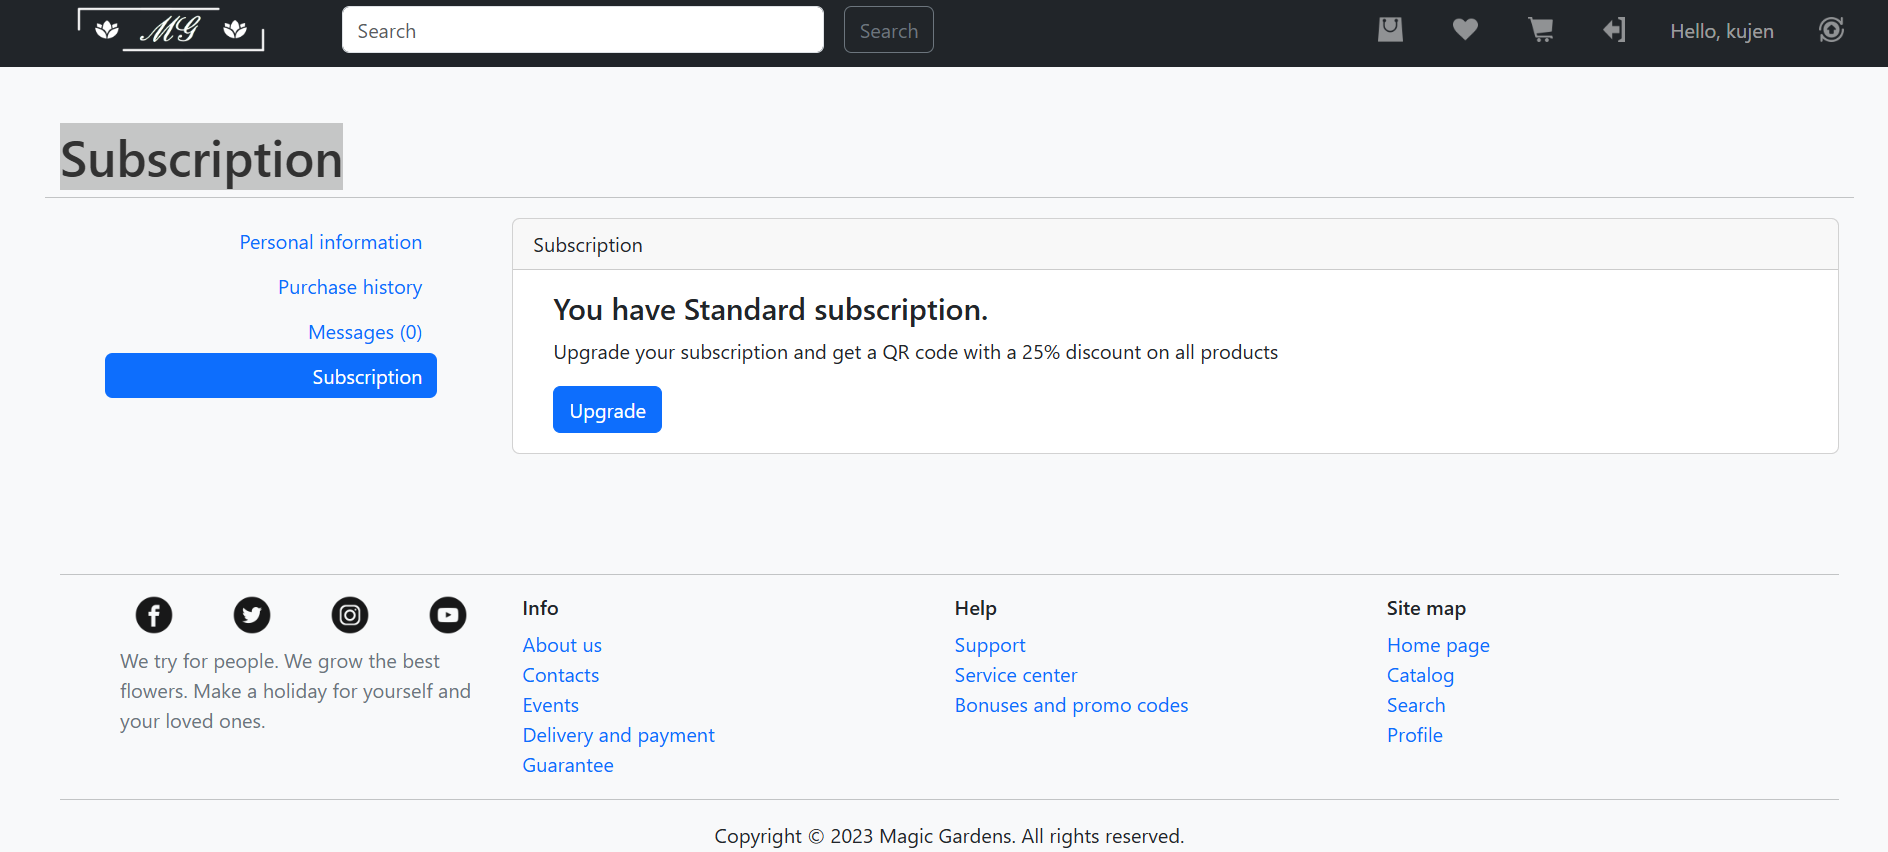
Task: Click the circular icon right of username
Action: point(1831,30)
